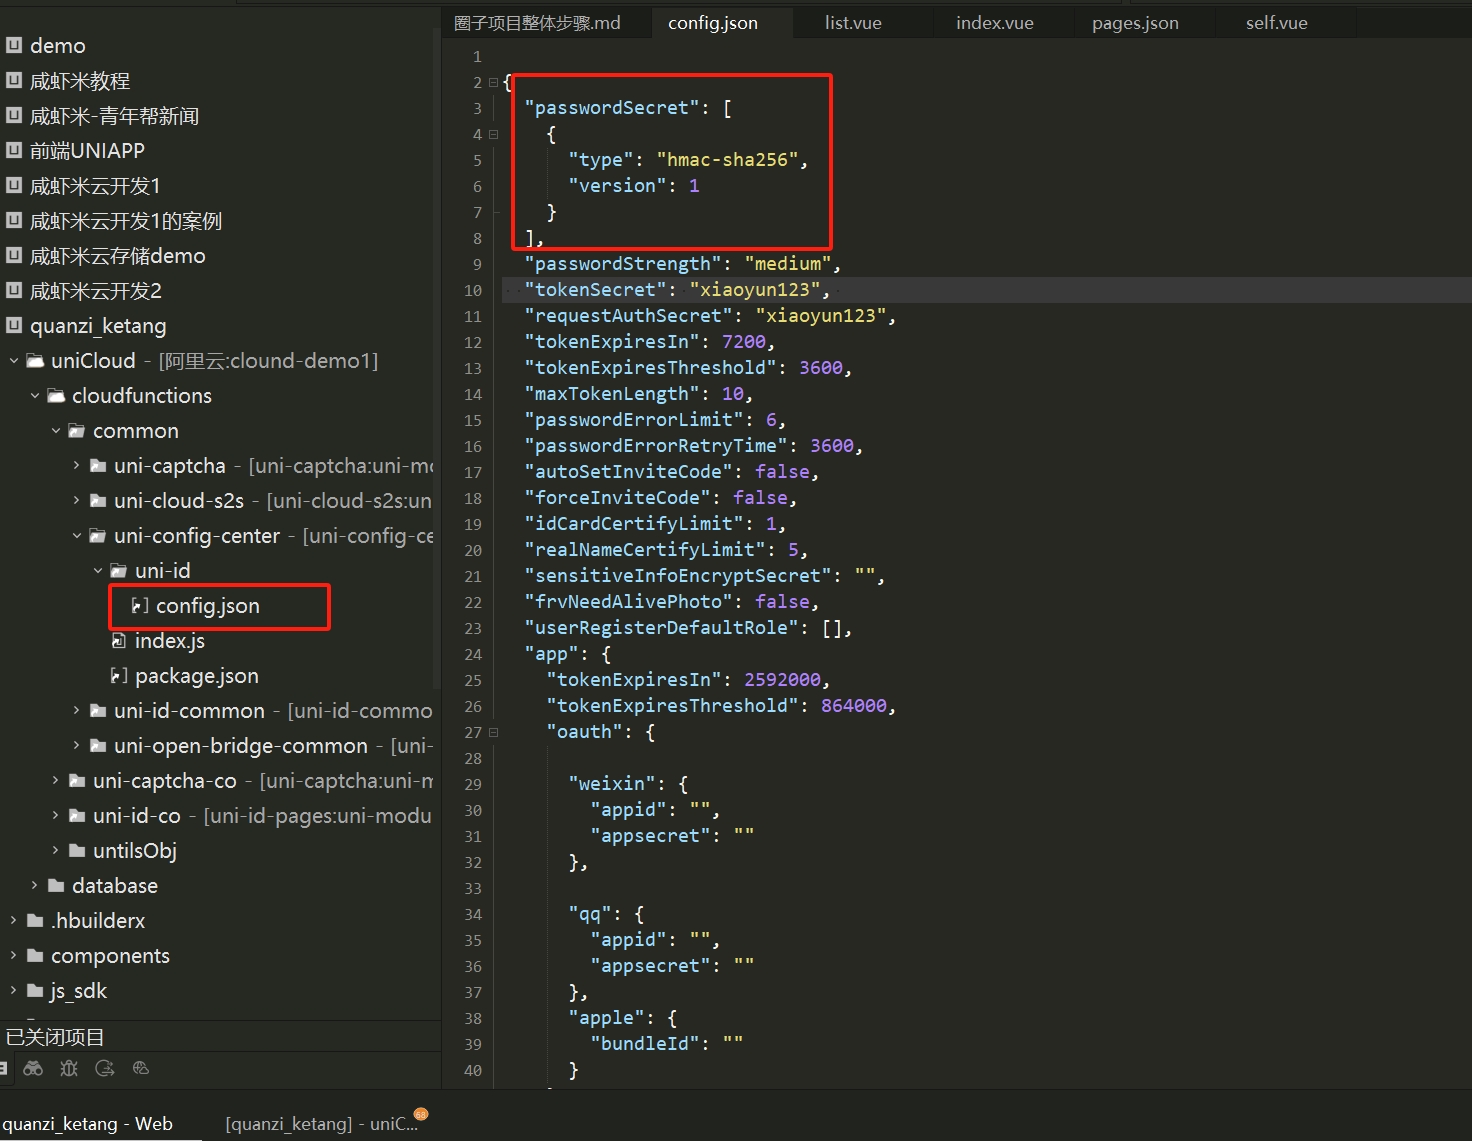Viewport: 1472px width, 1141px height.
Task: Collapse the code fold marker on line 2
Action: (x=493, y=82)
